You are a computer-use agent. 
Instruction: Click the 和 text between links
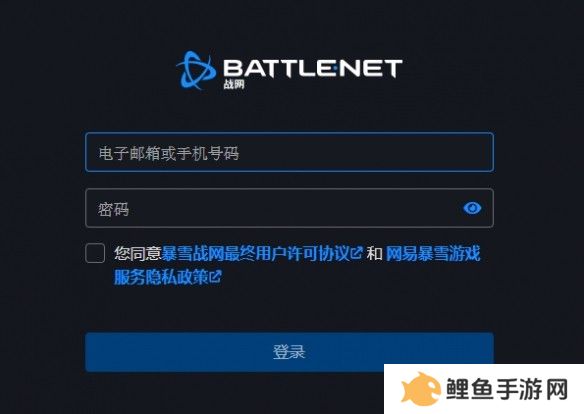click(374, 254)
